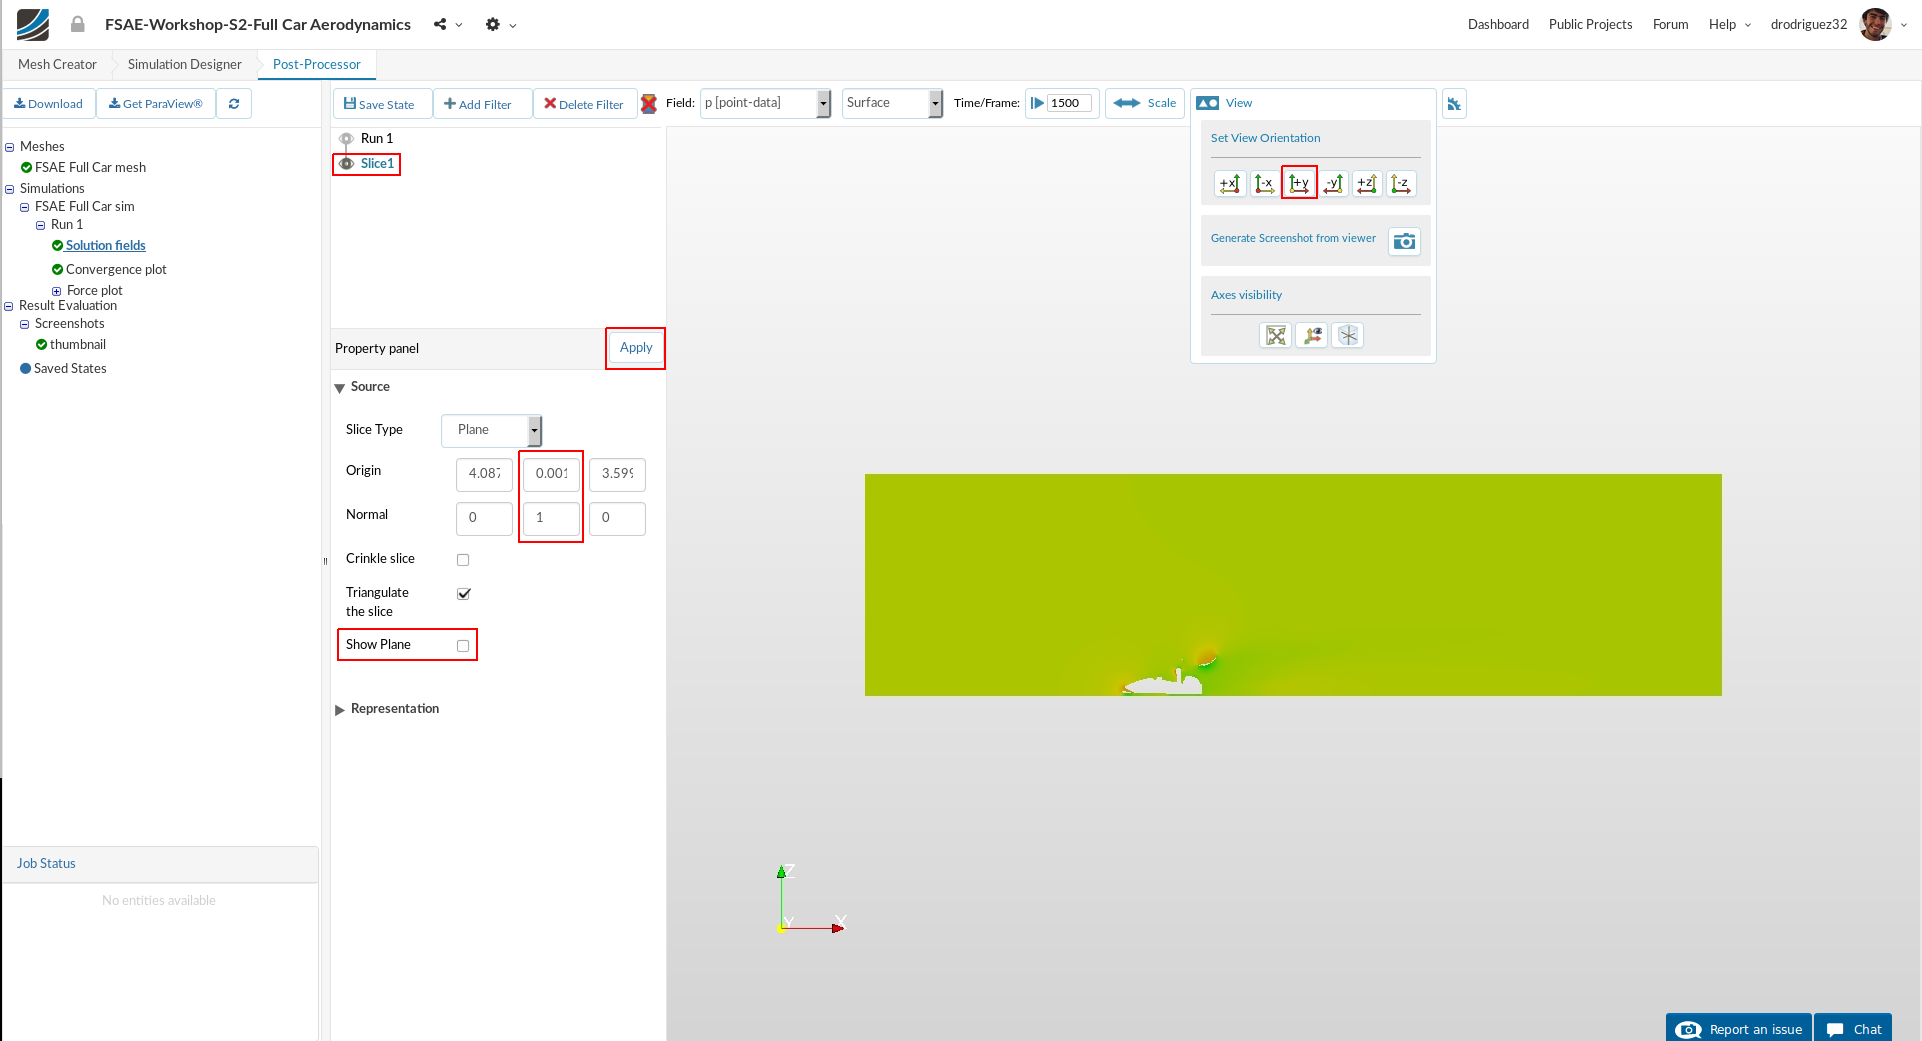Go to Public Projects
The height and width of the screenshot is (1041, 1922).
[x=1590, y=25]
